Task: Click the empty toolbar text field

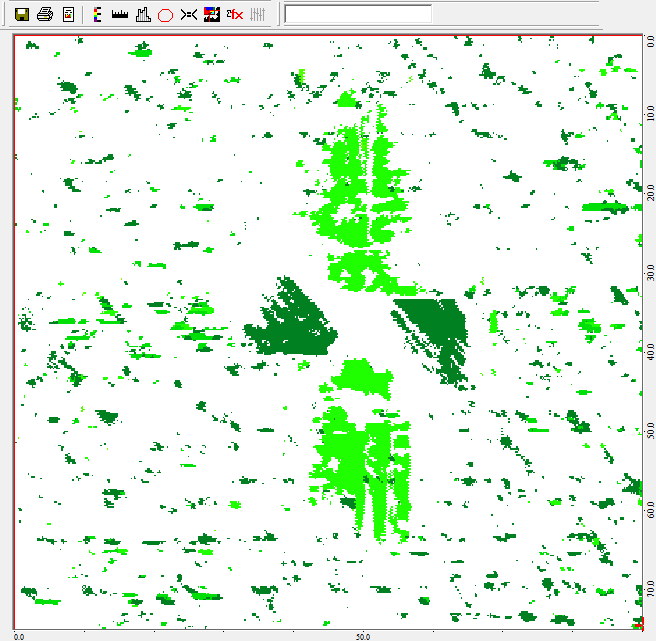Action: click(x=358, y=14)
